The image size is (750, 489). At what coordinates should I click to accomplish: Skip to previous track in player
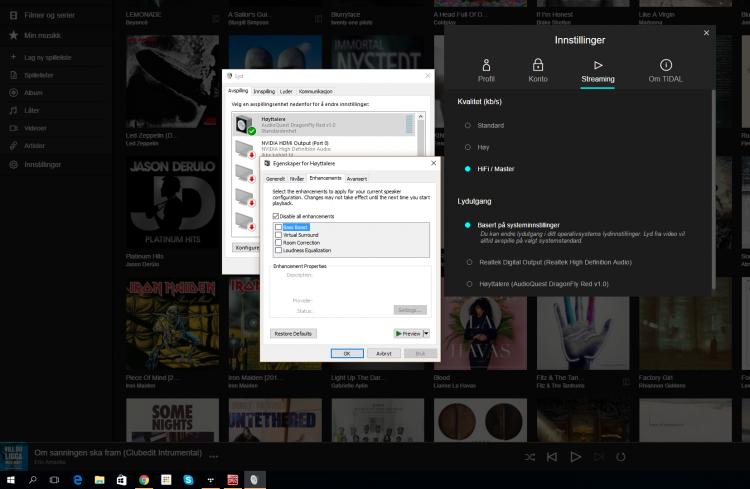pyautogui.click(x=552, y=457)
